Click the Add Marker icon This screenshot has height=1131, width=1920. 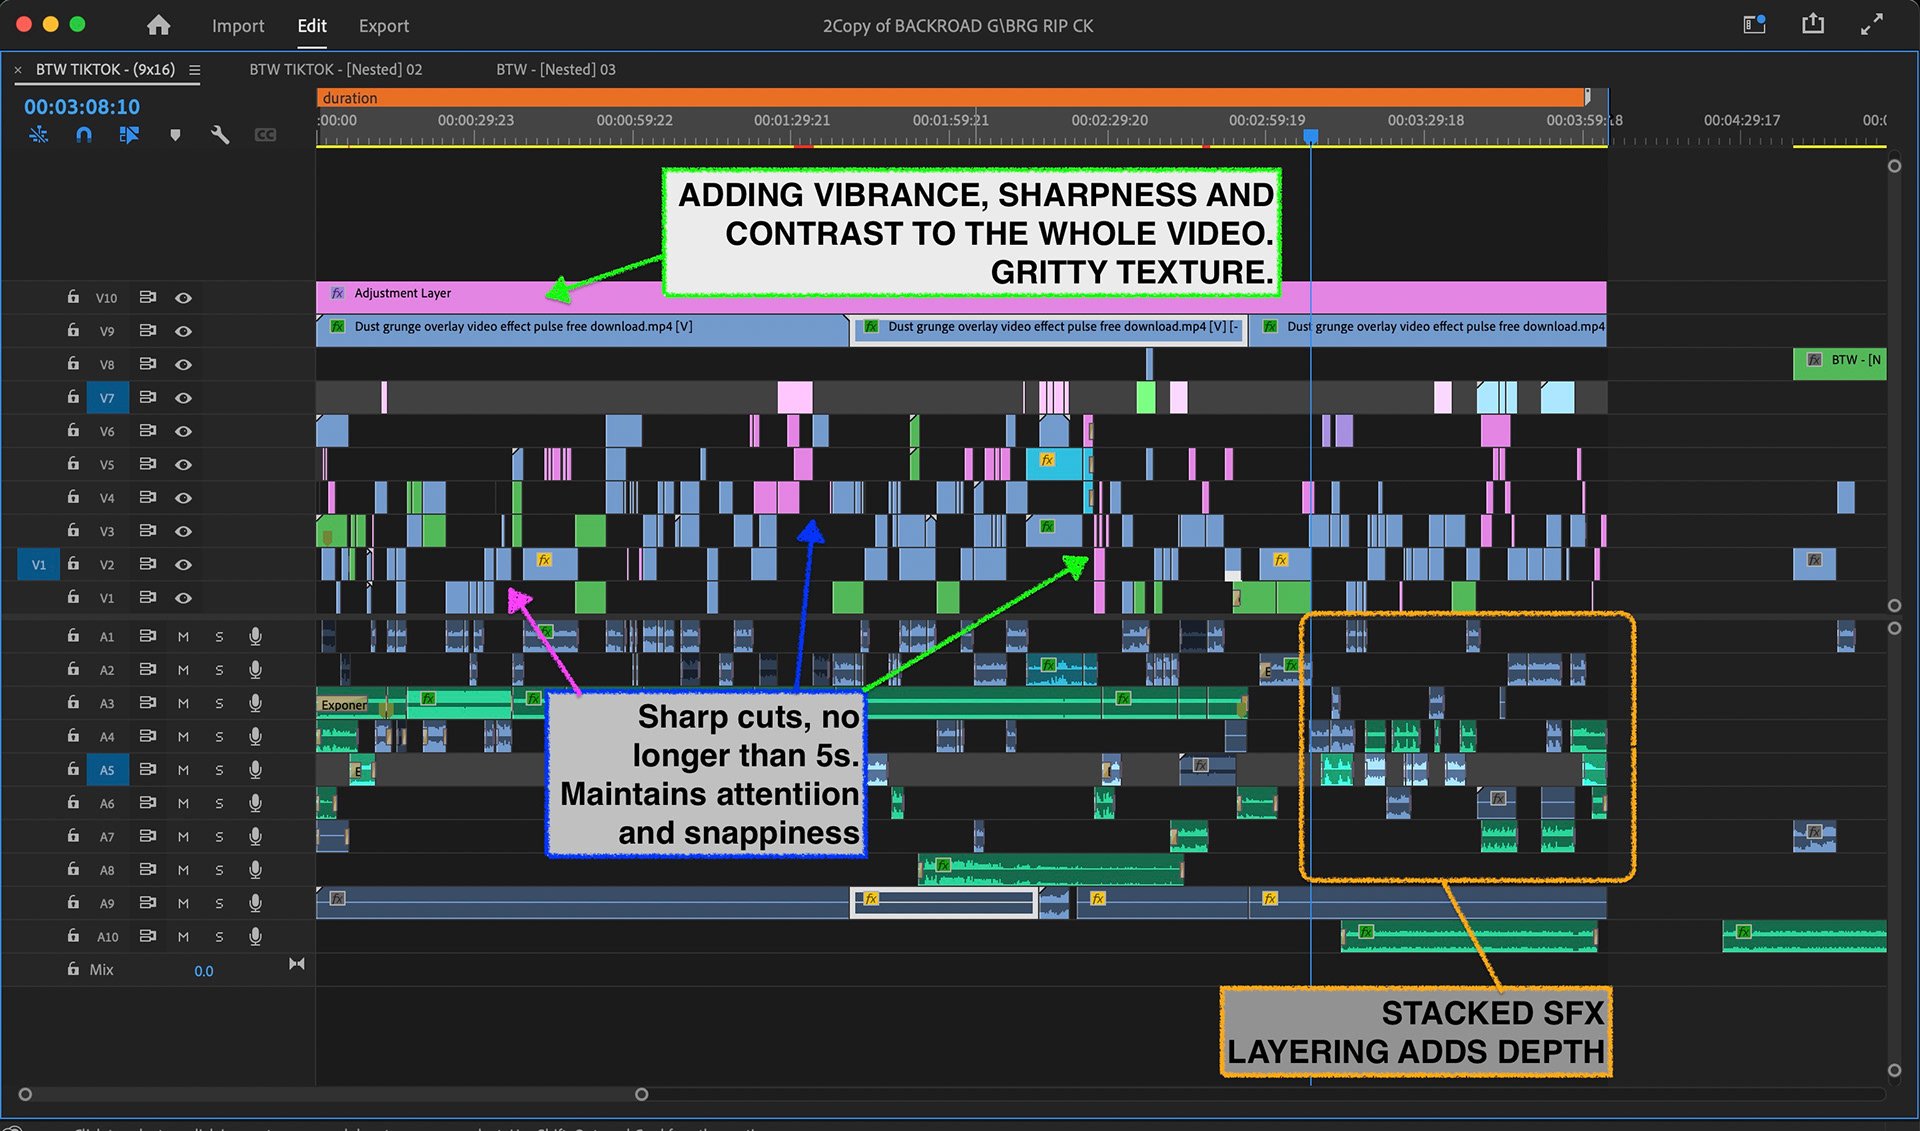[175, 135]
